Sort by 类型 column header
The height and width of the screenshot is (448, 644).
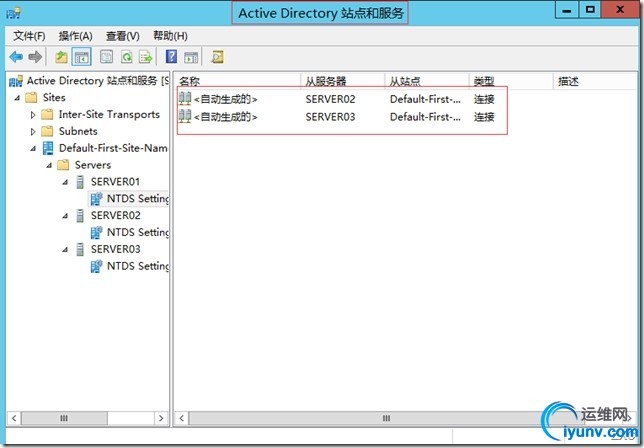tap(511, 81)
